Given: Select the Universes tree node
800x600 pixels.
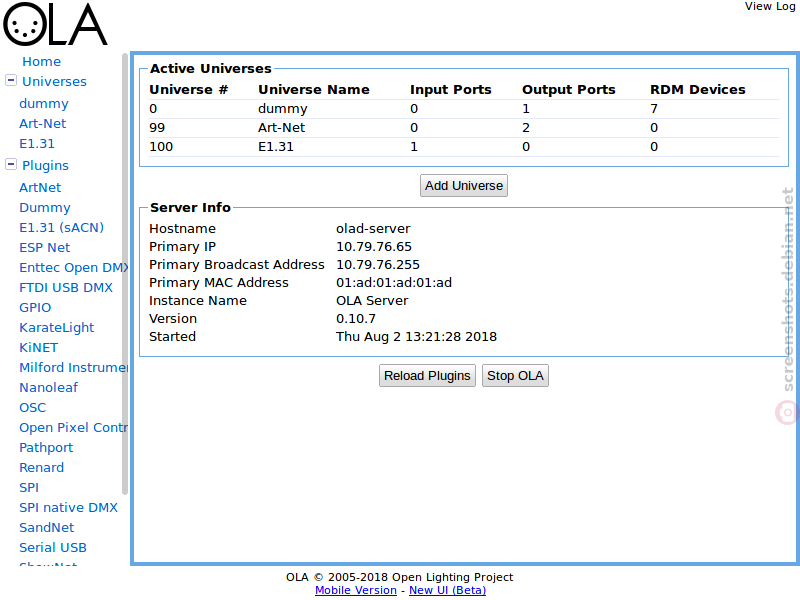Looking at the screenshot, I should tap(54, 82).
